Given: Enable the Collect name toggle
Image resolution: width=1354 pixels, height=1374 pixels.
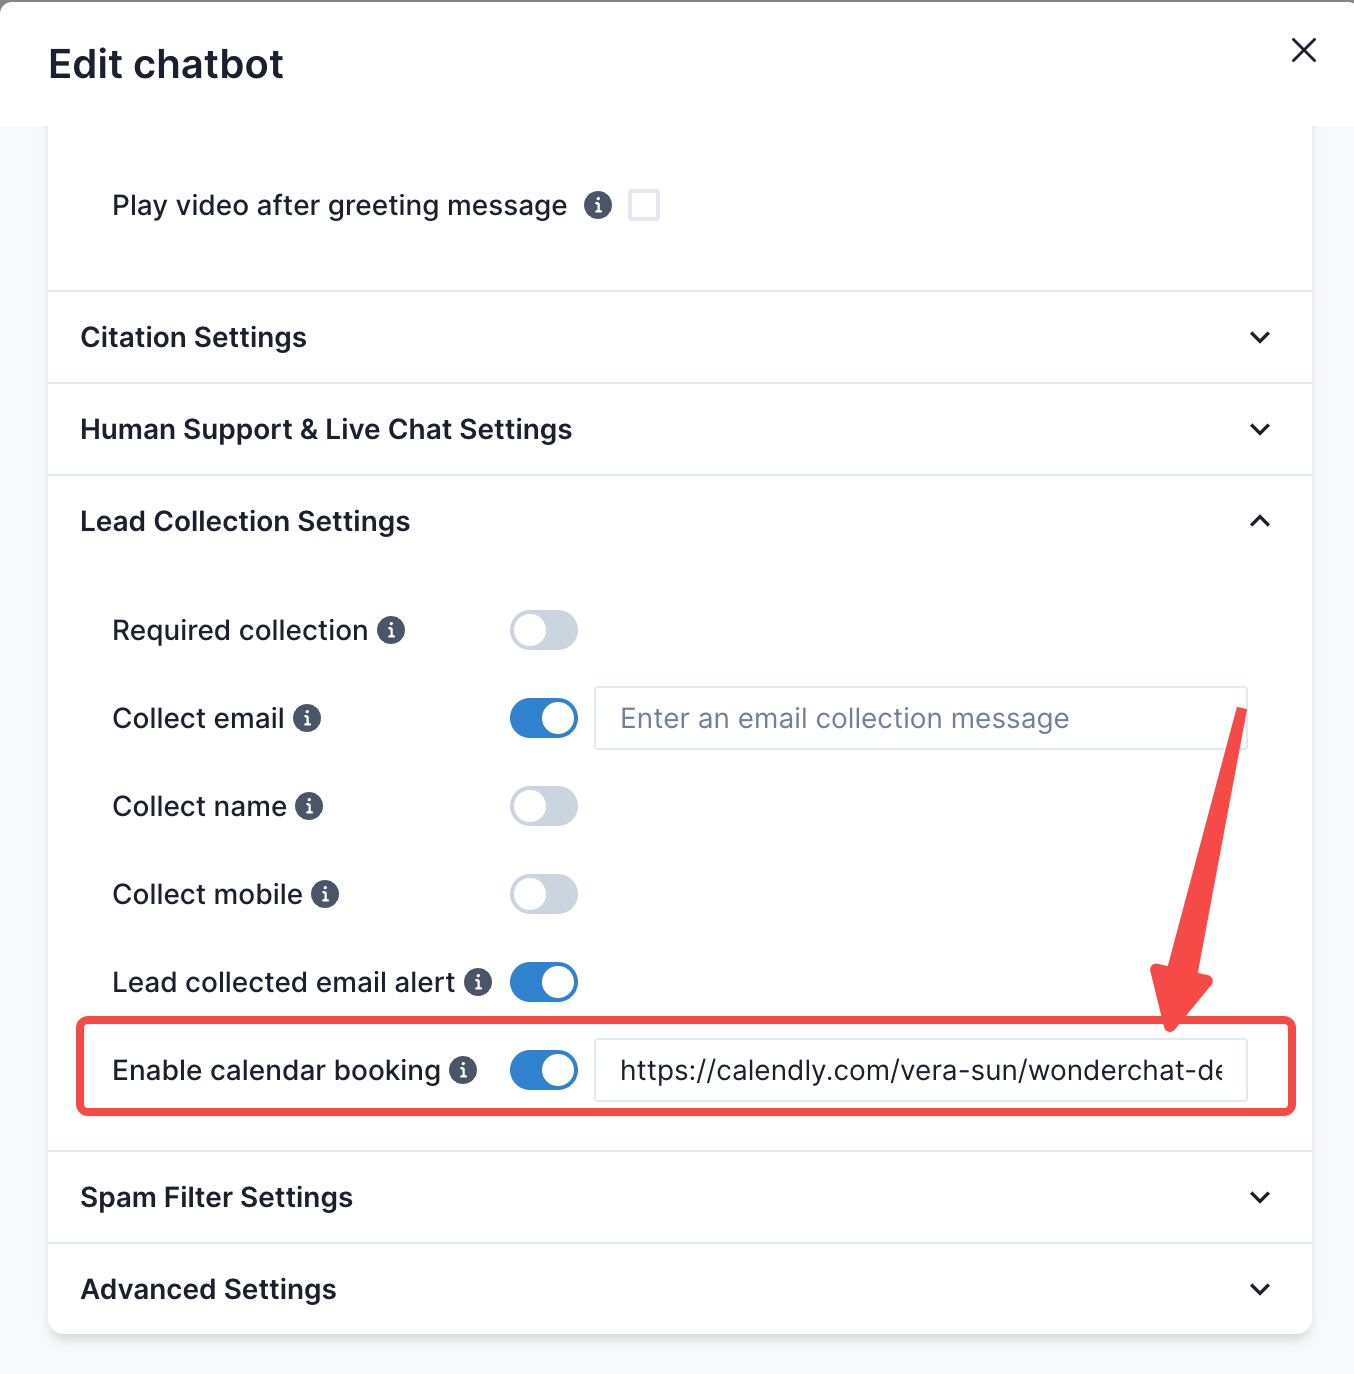Looking at the screenshot, I should click(544, 806).
